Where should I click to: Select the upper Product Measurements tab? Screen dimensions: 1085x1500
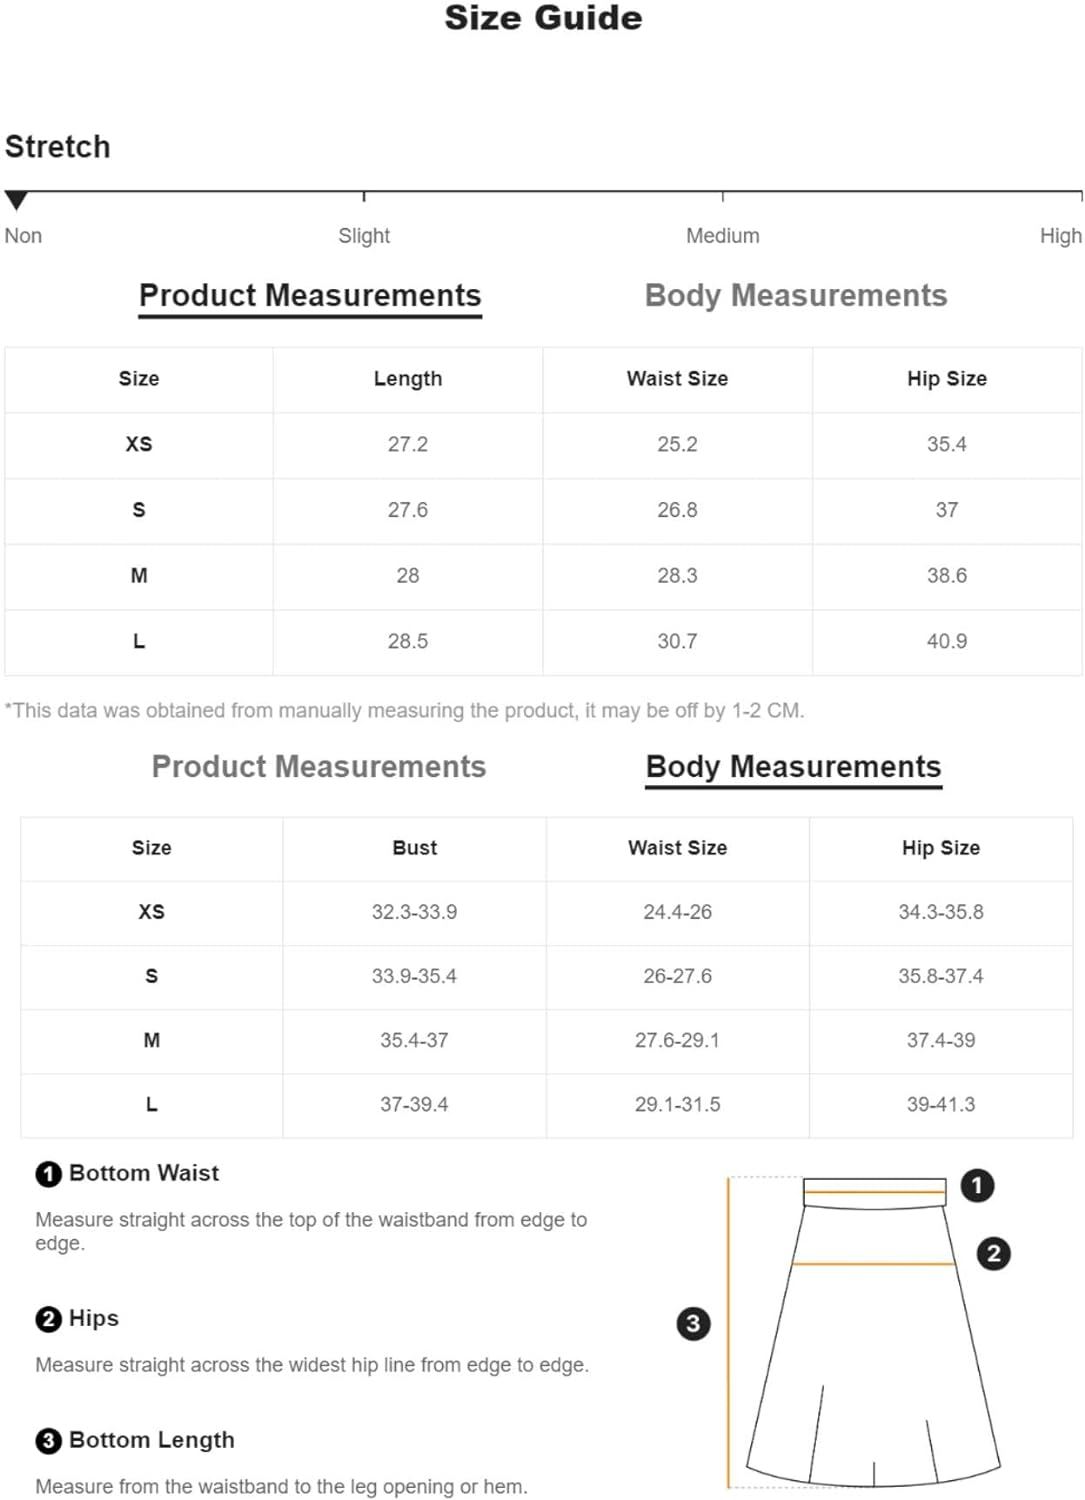click(310, 296)
